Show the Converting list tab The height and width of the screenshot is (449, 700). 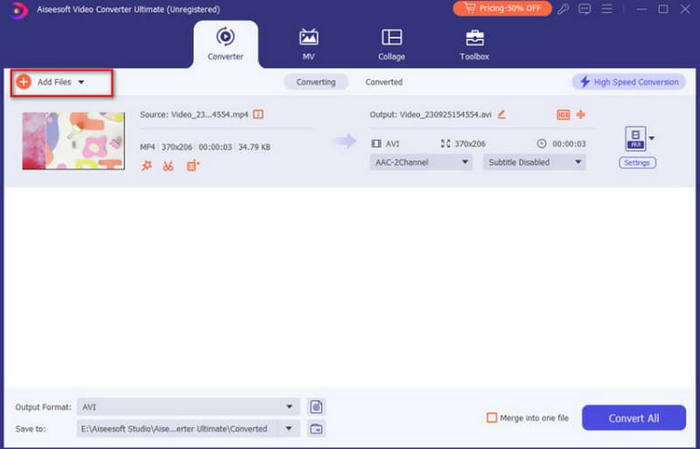(316, 82)
